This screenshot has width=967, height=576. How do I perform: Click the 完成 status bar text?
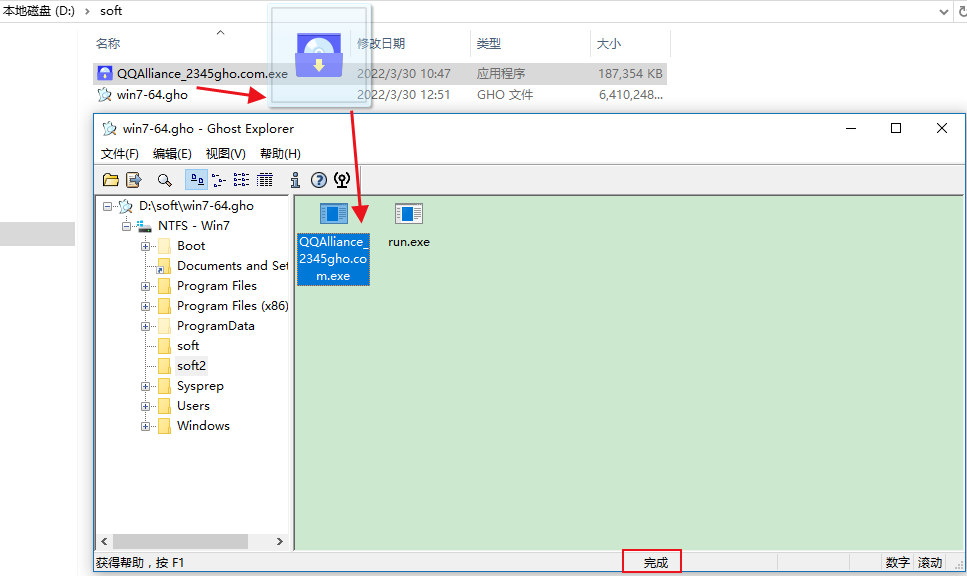[656, 562]
